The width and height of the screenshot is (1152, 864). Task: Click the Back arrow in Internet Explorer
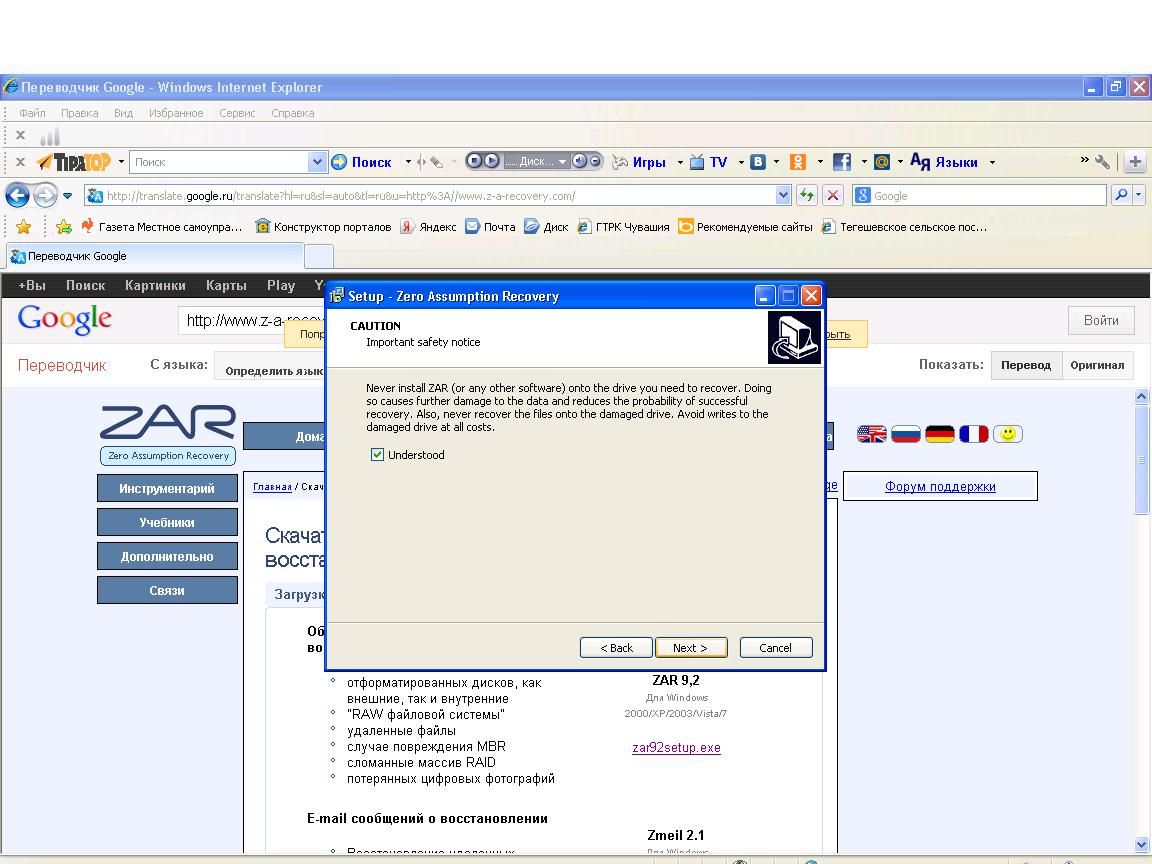click(18, 195)
